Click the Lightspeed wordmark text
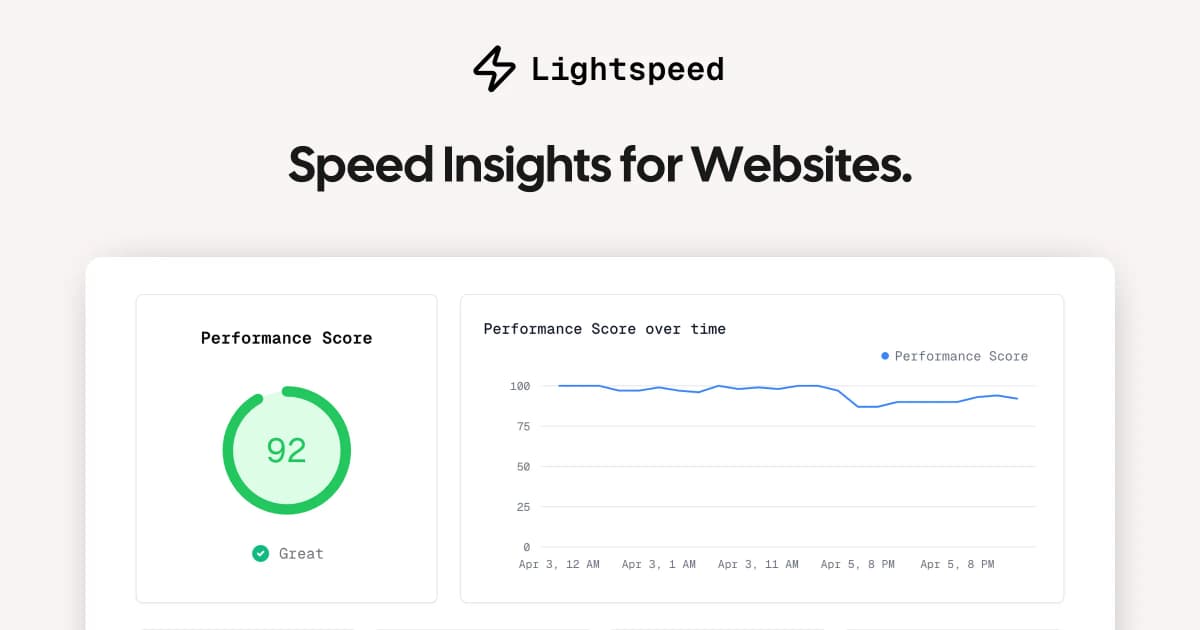 click(627, 69)
